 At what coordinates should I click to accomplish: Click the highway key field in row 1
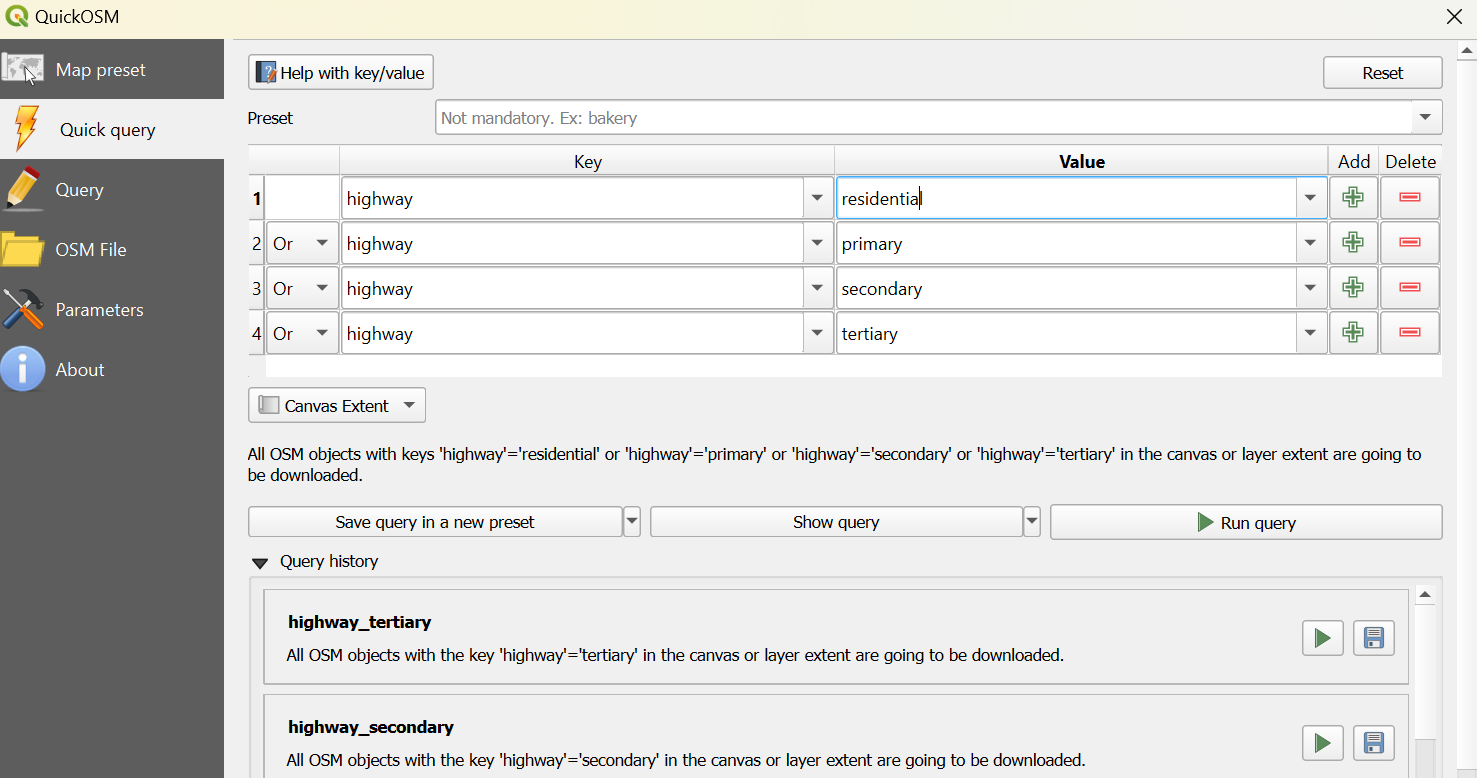573,199
